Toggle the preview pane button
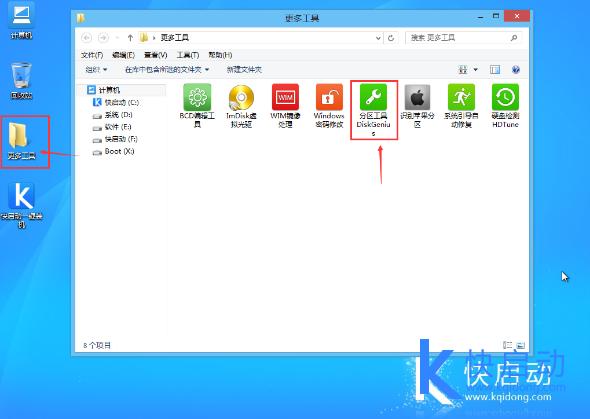Image resolution: width=590 pixels, height=419 pixels. (495, 70)
